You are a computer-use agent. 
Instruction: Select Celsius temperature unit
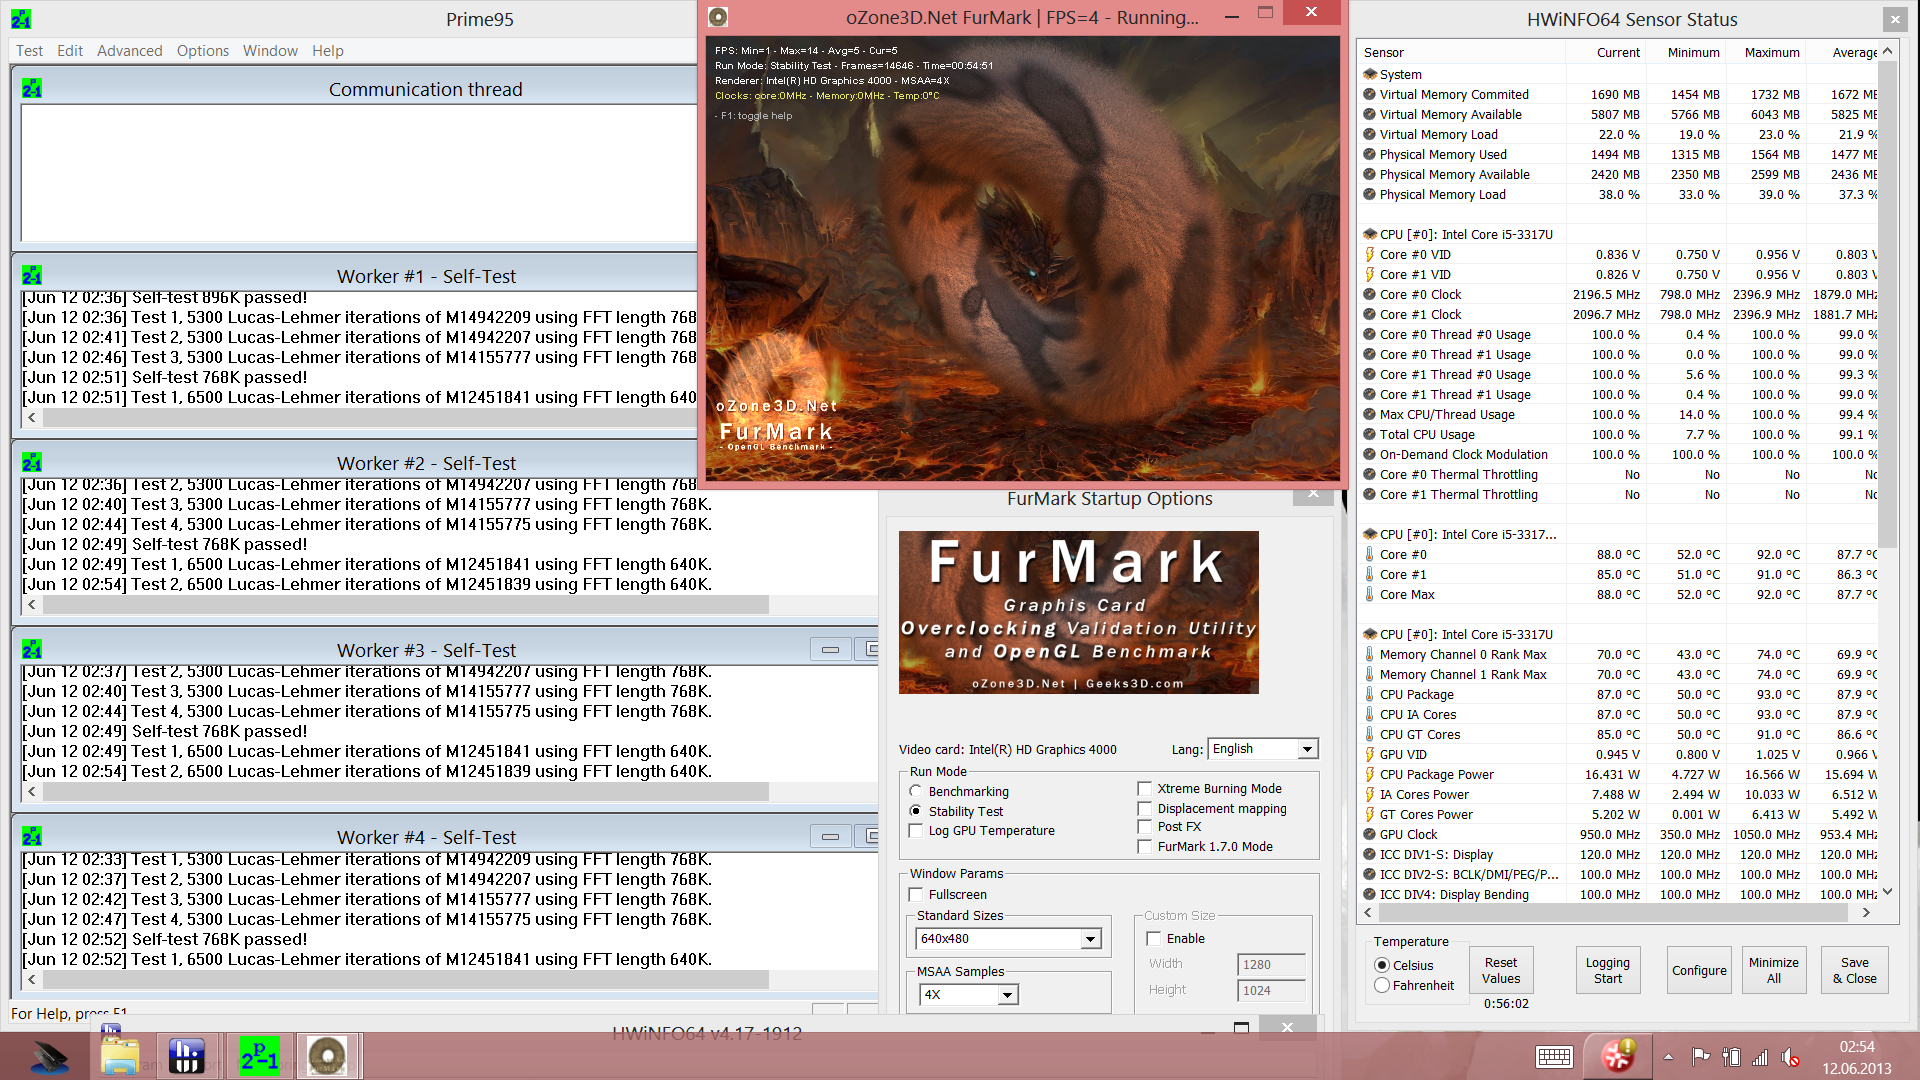pos(1382,965)
